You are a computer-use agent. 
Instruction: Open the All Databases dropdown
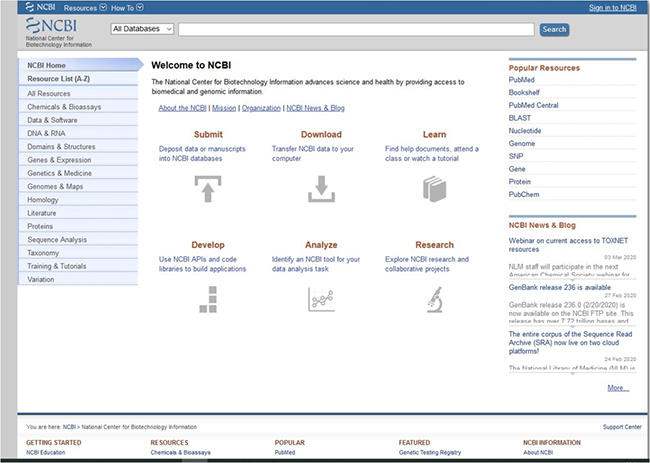(142, 29)
